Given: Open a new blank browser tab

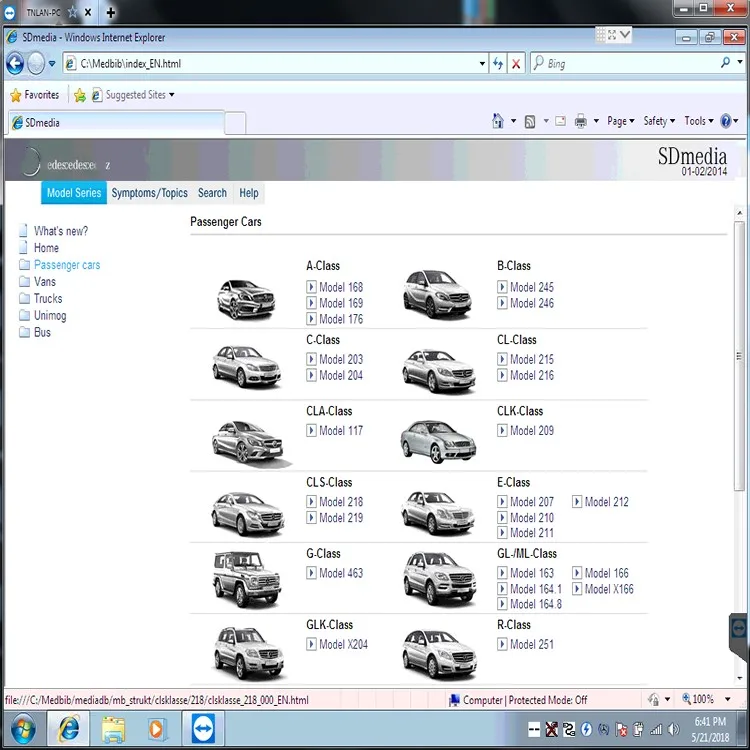Looking at the screenshot, I should pos(235,123).
